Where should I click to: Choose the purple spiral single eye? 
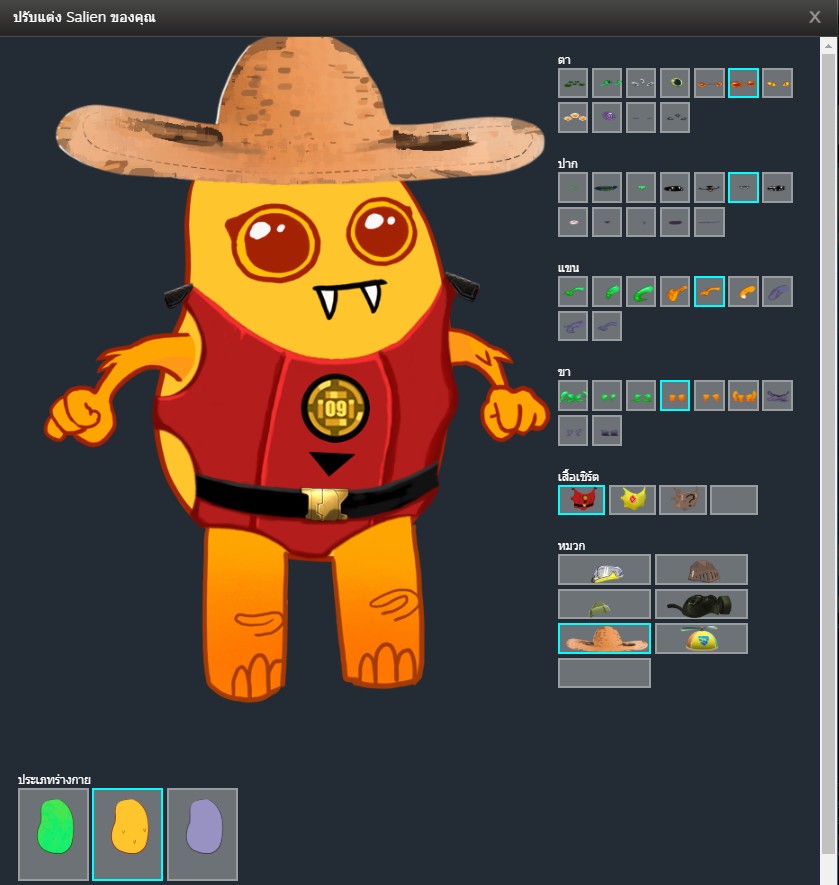[x=607, y=118]
